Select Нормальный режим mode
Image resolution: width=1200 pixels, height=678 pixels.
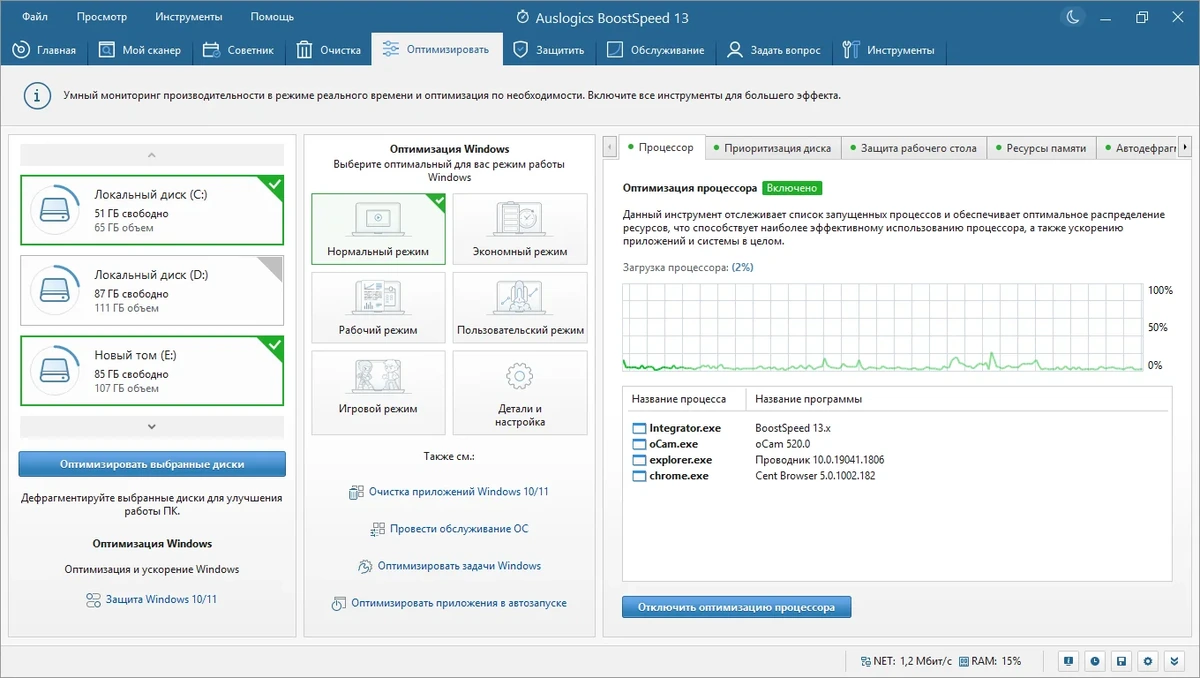(x=378, y=229)
